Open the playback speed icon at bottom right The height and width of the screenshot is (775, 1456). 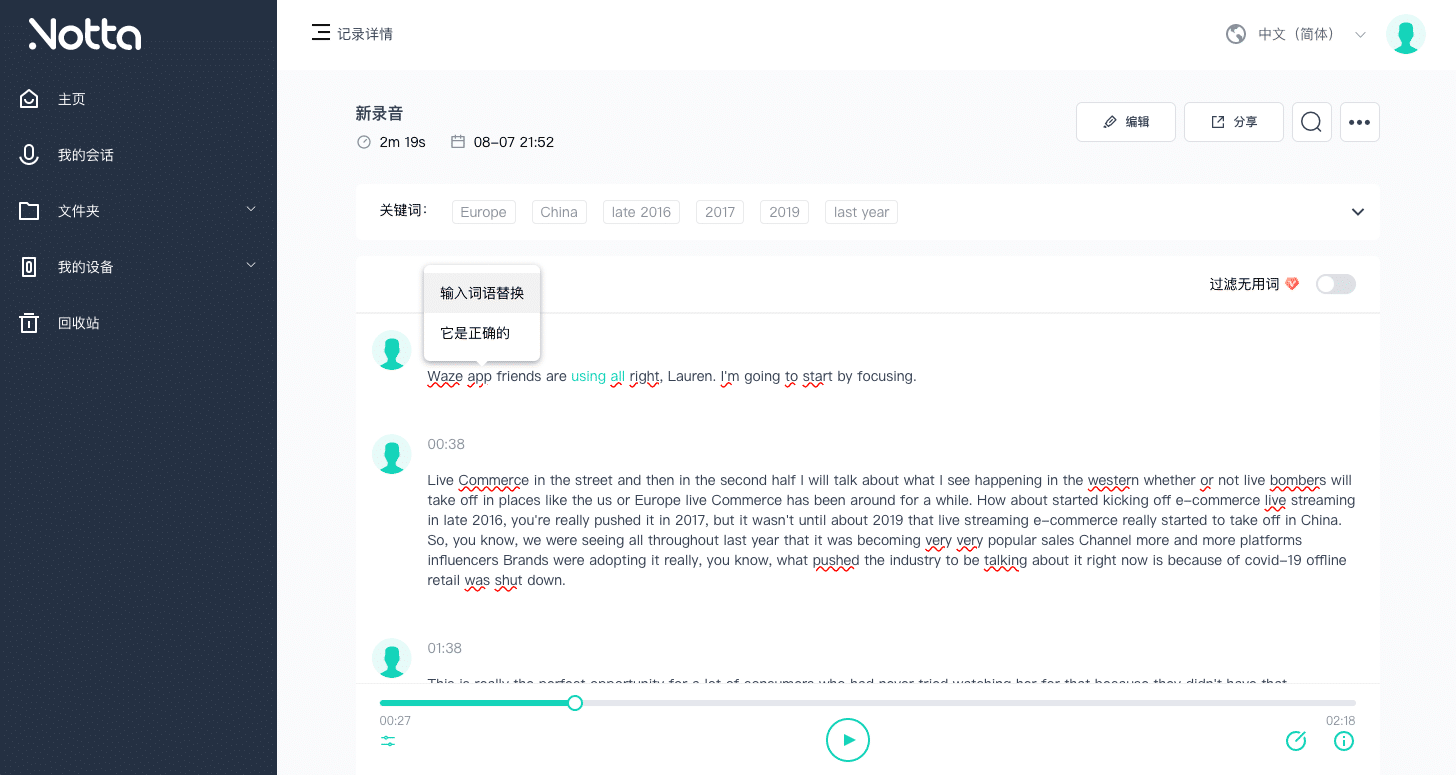pos(1296,741)
